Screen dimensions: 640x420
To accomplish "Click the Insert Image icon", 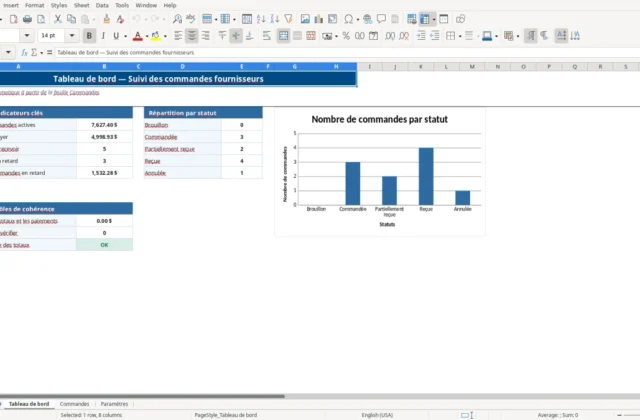I will (x=305, y=19).
